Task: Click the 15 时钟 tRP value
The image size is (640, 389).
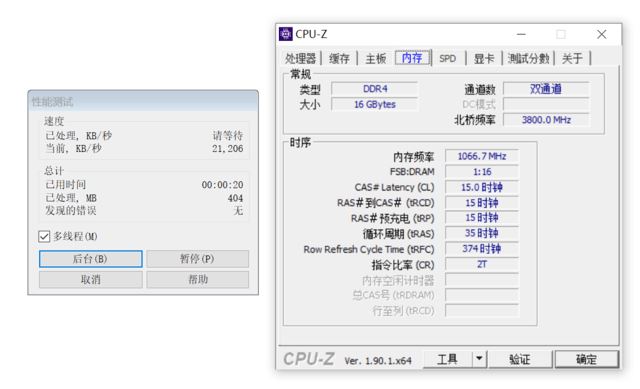Action: pyautogui.click(x=482, y=218)
